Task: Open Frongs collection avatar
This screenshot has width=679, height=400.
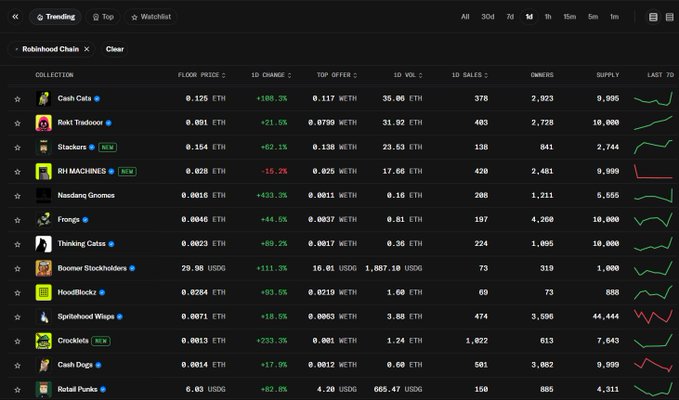Action: point(43,220)
